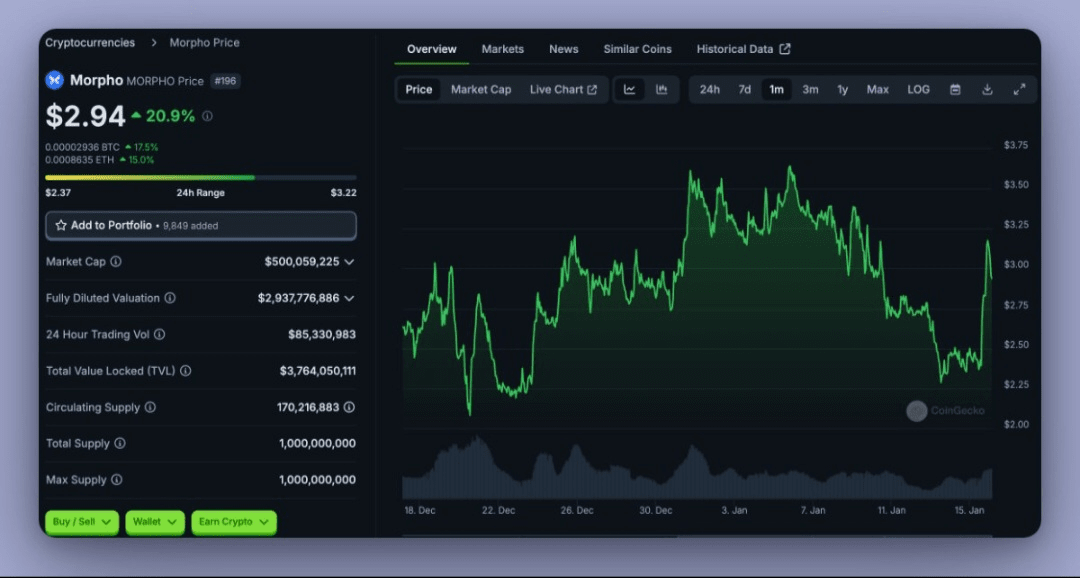Screen dimensions: 1080x578
Task: Open the News tab
Action: 563,49
